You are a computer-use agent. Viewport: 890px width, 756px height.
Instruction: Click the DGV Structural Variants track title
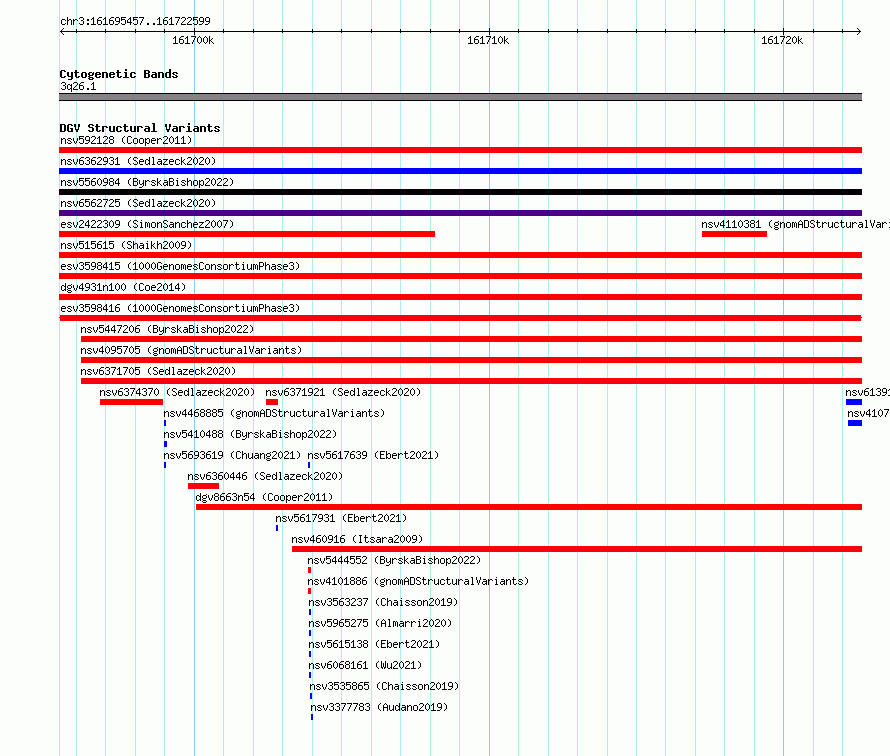pos(140,128)
